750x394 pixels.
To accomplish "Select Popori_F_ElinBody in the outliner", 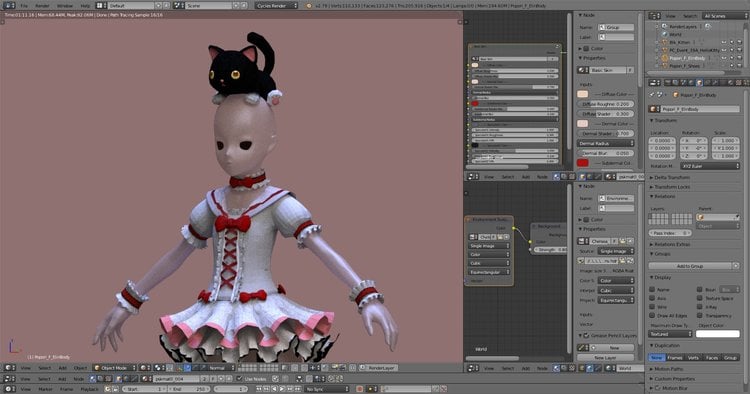I will tap(686, 58).
